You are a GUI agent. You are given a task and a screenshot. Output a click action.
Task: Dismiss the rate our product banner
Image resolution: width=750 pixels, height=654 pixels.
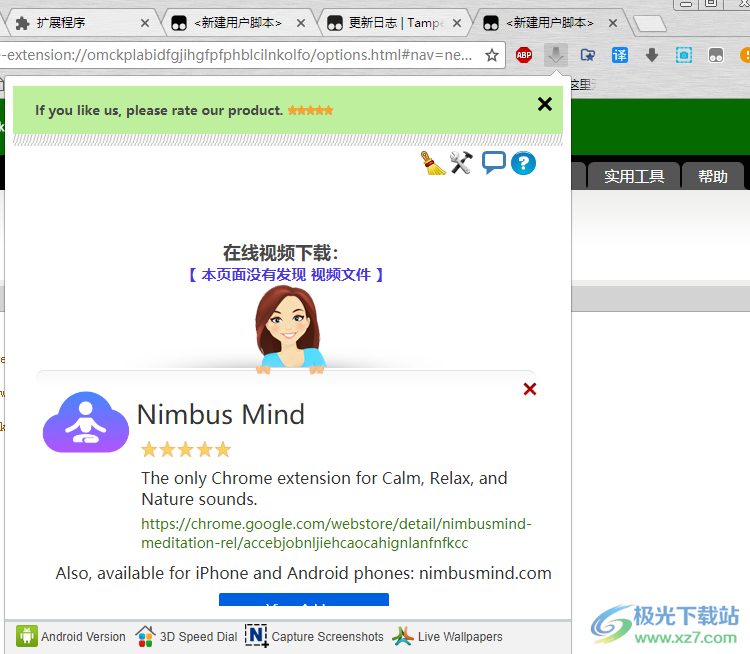click(x=545, y=104)
